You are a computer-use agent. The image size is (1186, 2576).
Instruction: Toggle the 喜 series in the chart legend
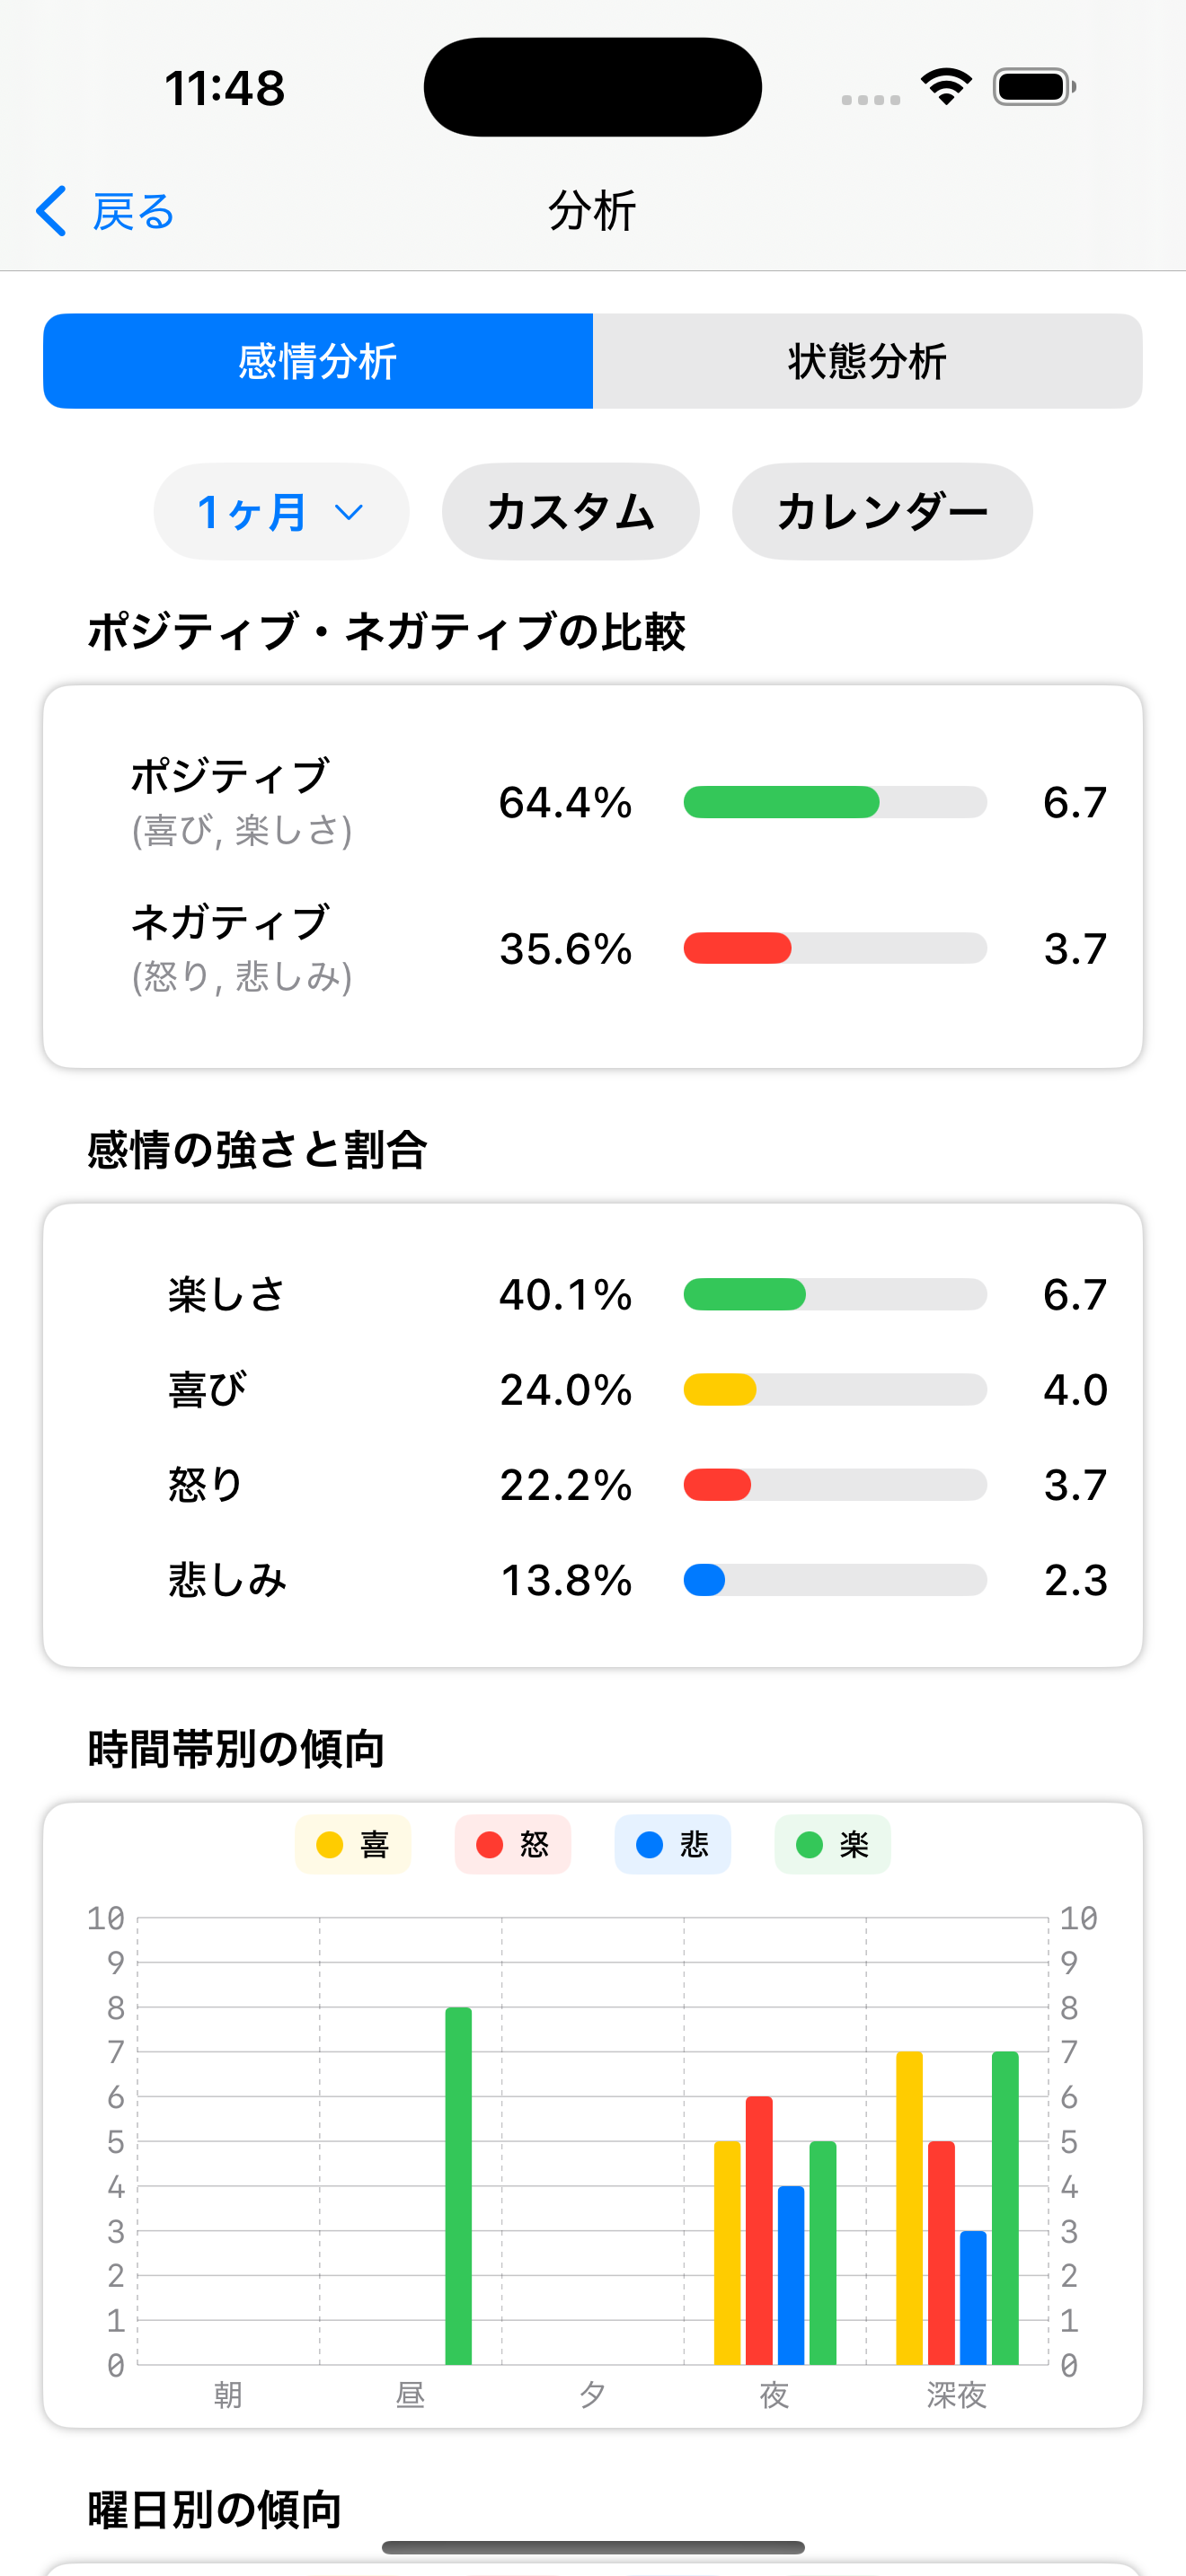click(x=352, y=1845)
